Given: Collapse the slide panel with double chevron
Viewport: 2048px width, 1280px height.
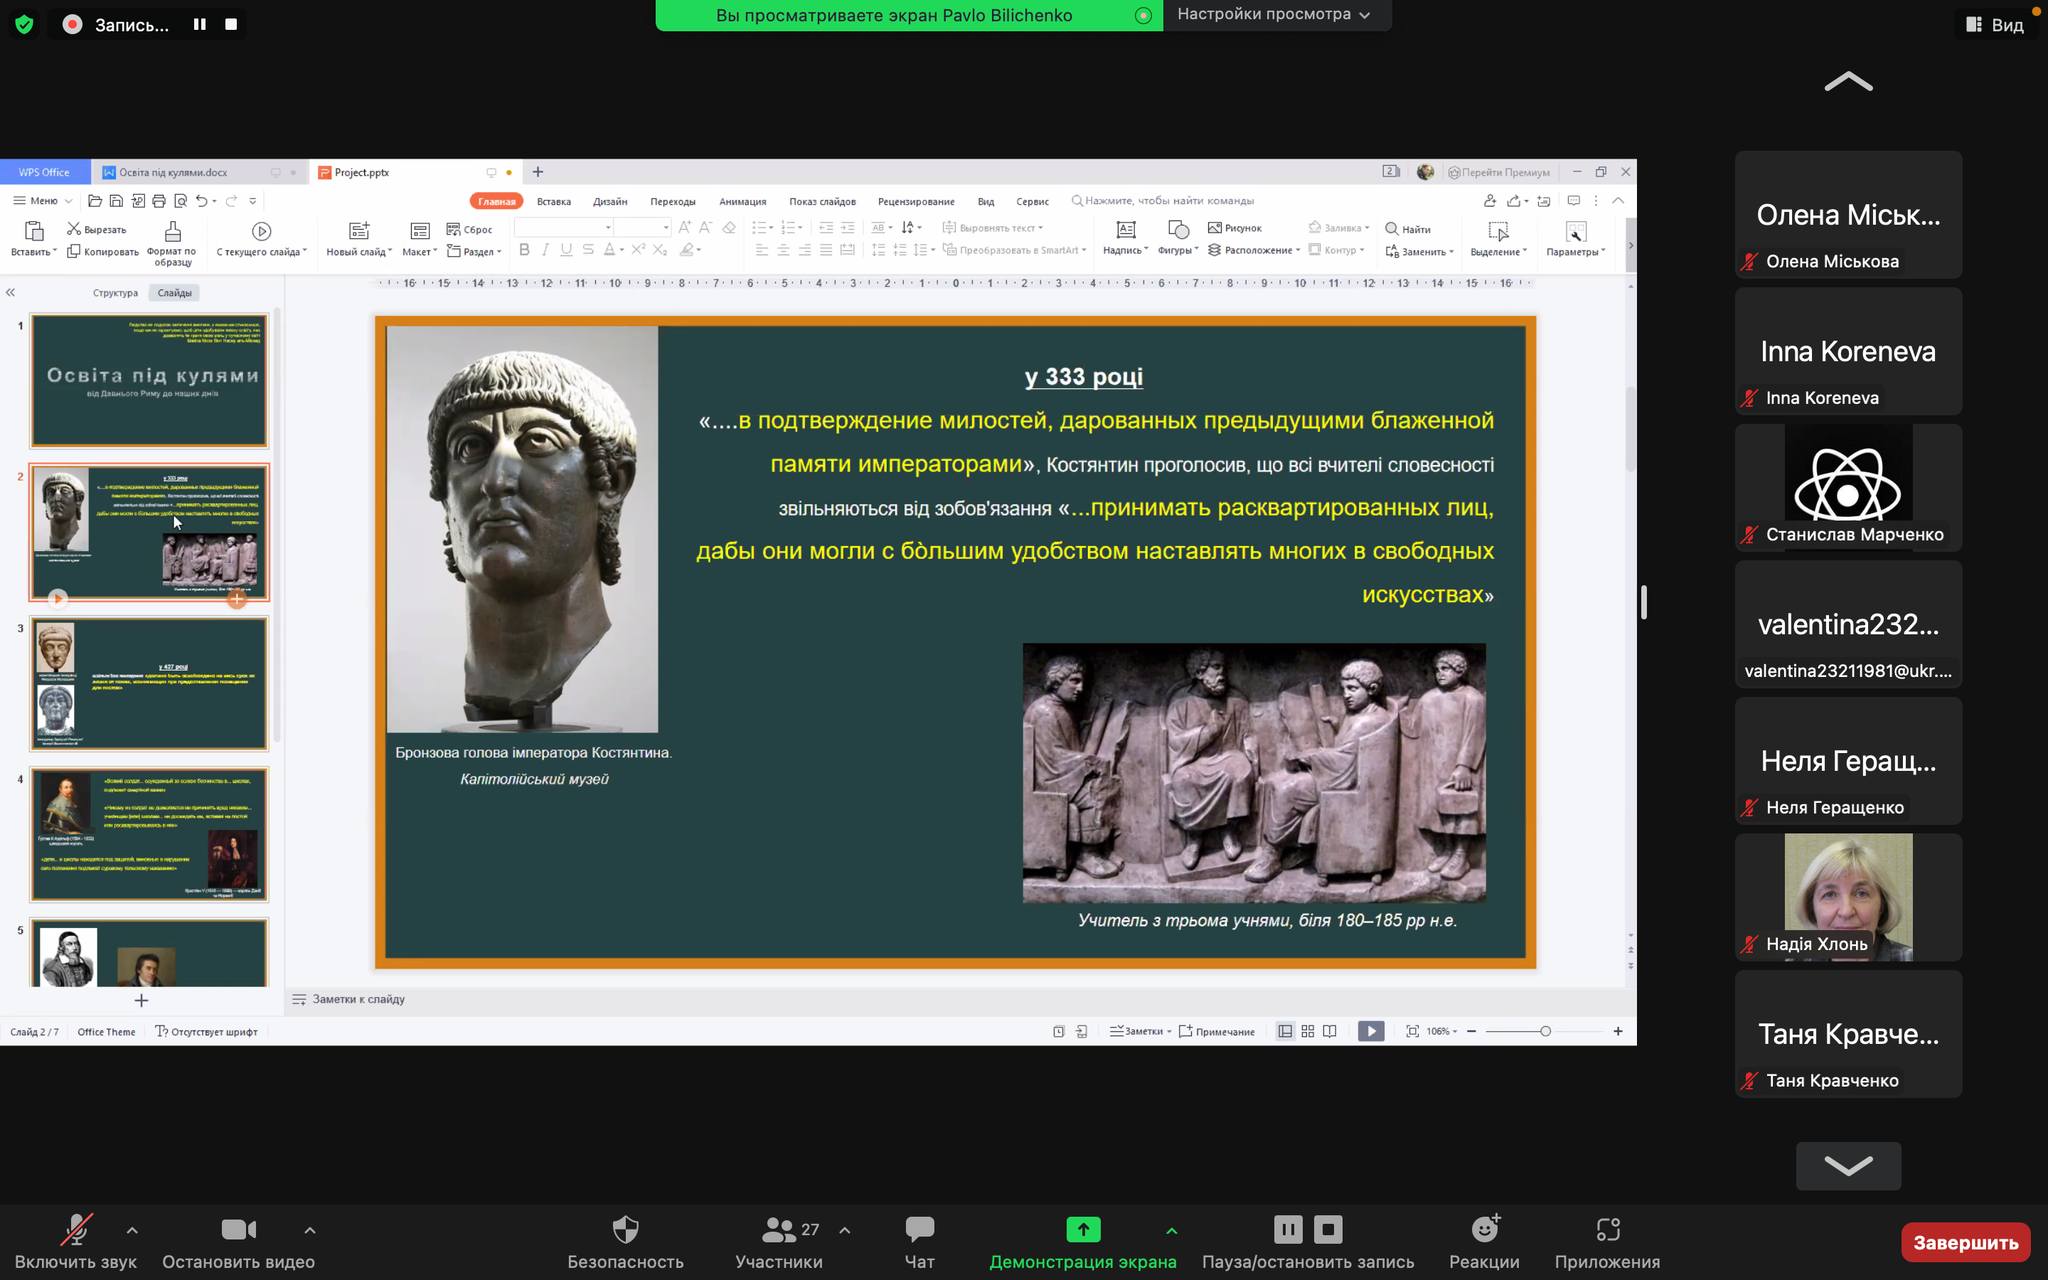Looking at the screenshot, I should click(x=10, y=293).
